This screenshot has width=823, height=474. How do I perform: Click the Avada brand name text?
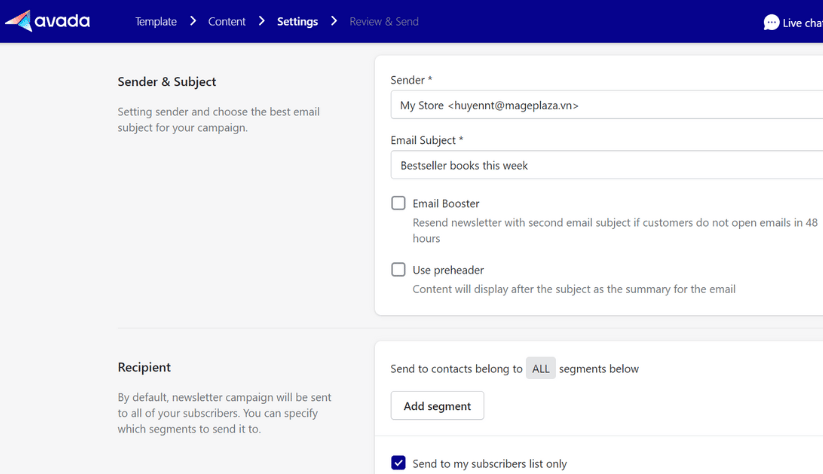(x=62, y=21)
